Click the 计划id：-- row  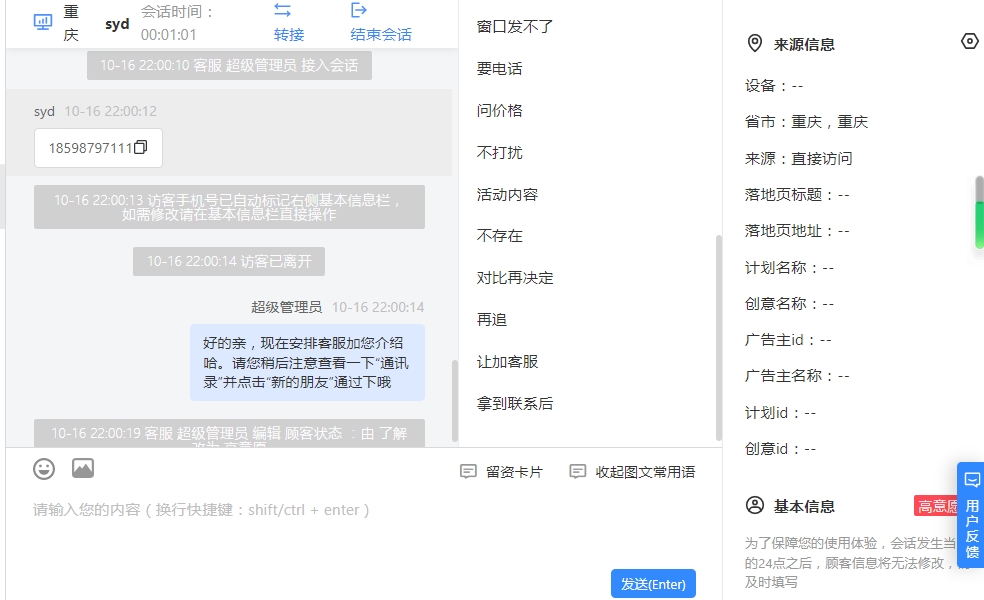tap(781, 412)
